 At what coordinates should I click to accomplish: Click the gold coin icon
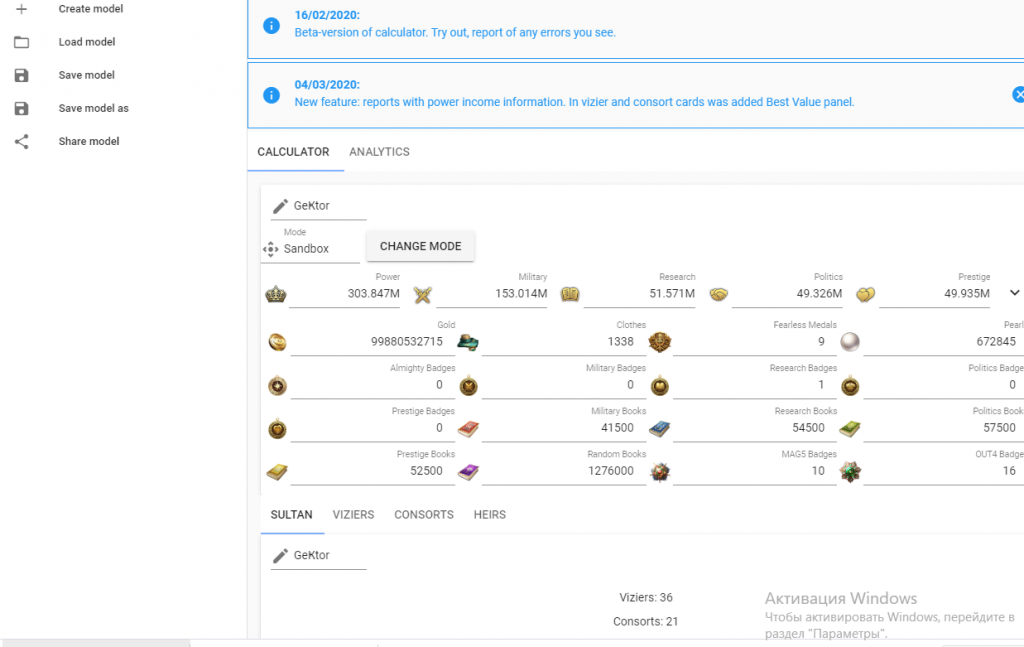pos(277,342)
